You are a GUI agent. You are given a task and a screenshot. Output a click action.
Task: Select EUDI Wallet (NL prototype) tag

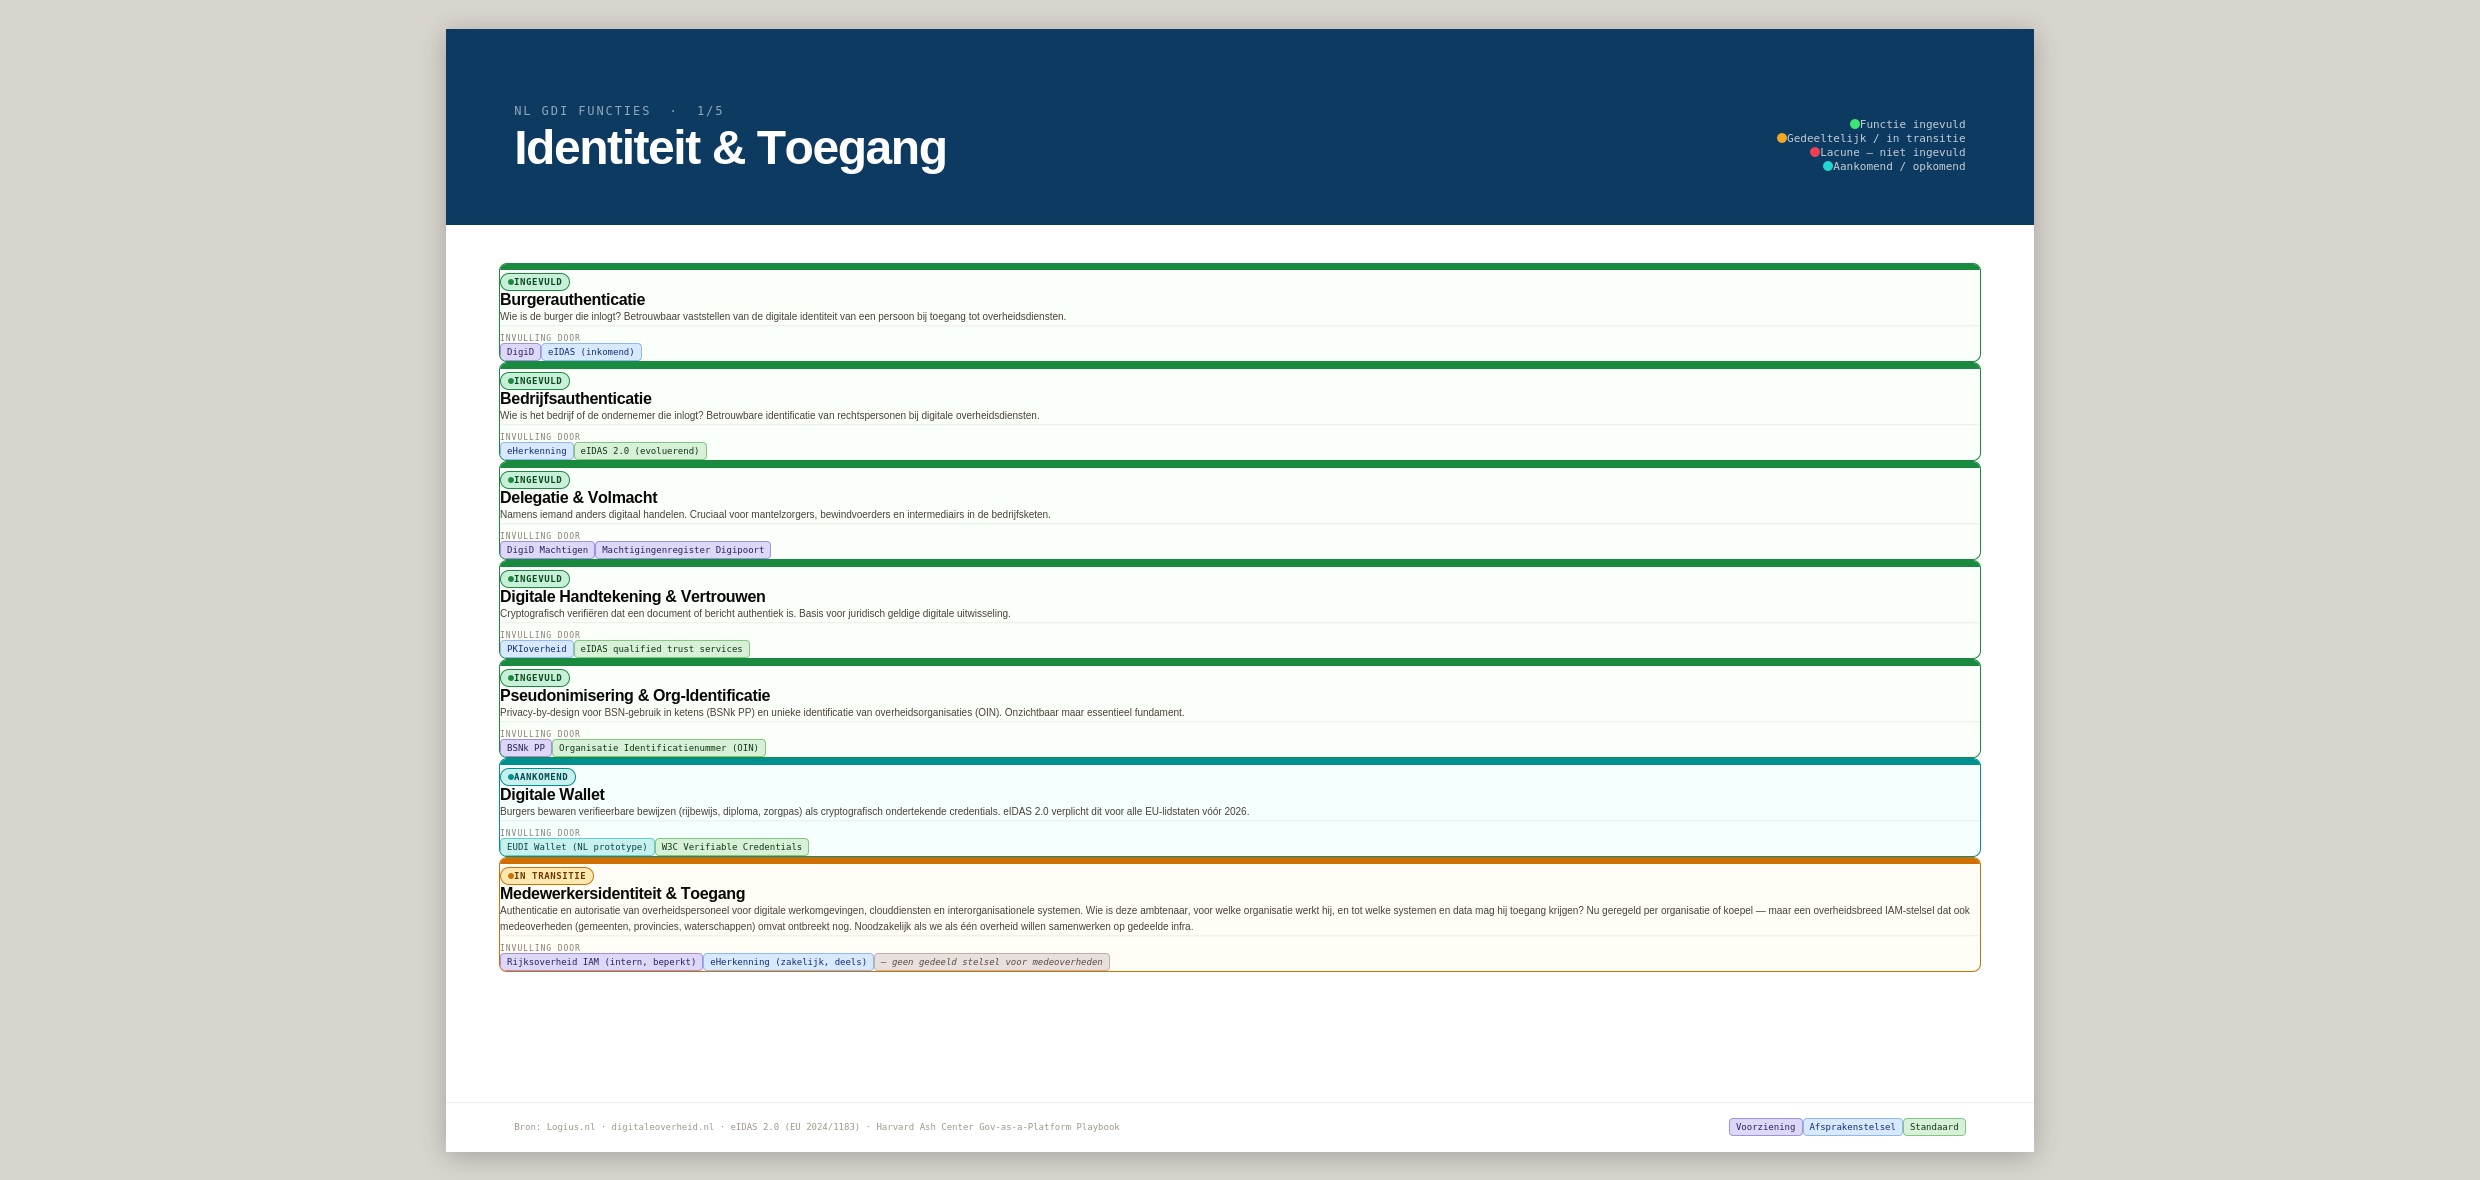[577, 847]
